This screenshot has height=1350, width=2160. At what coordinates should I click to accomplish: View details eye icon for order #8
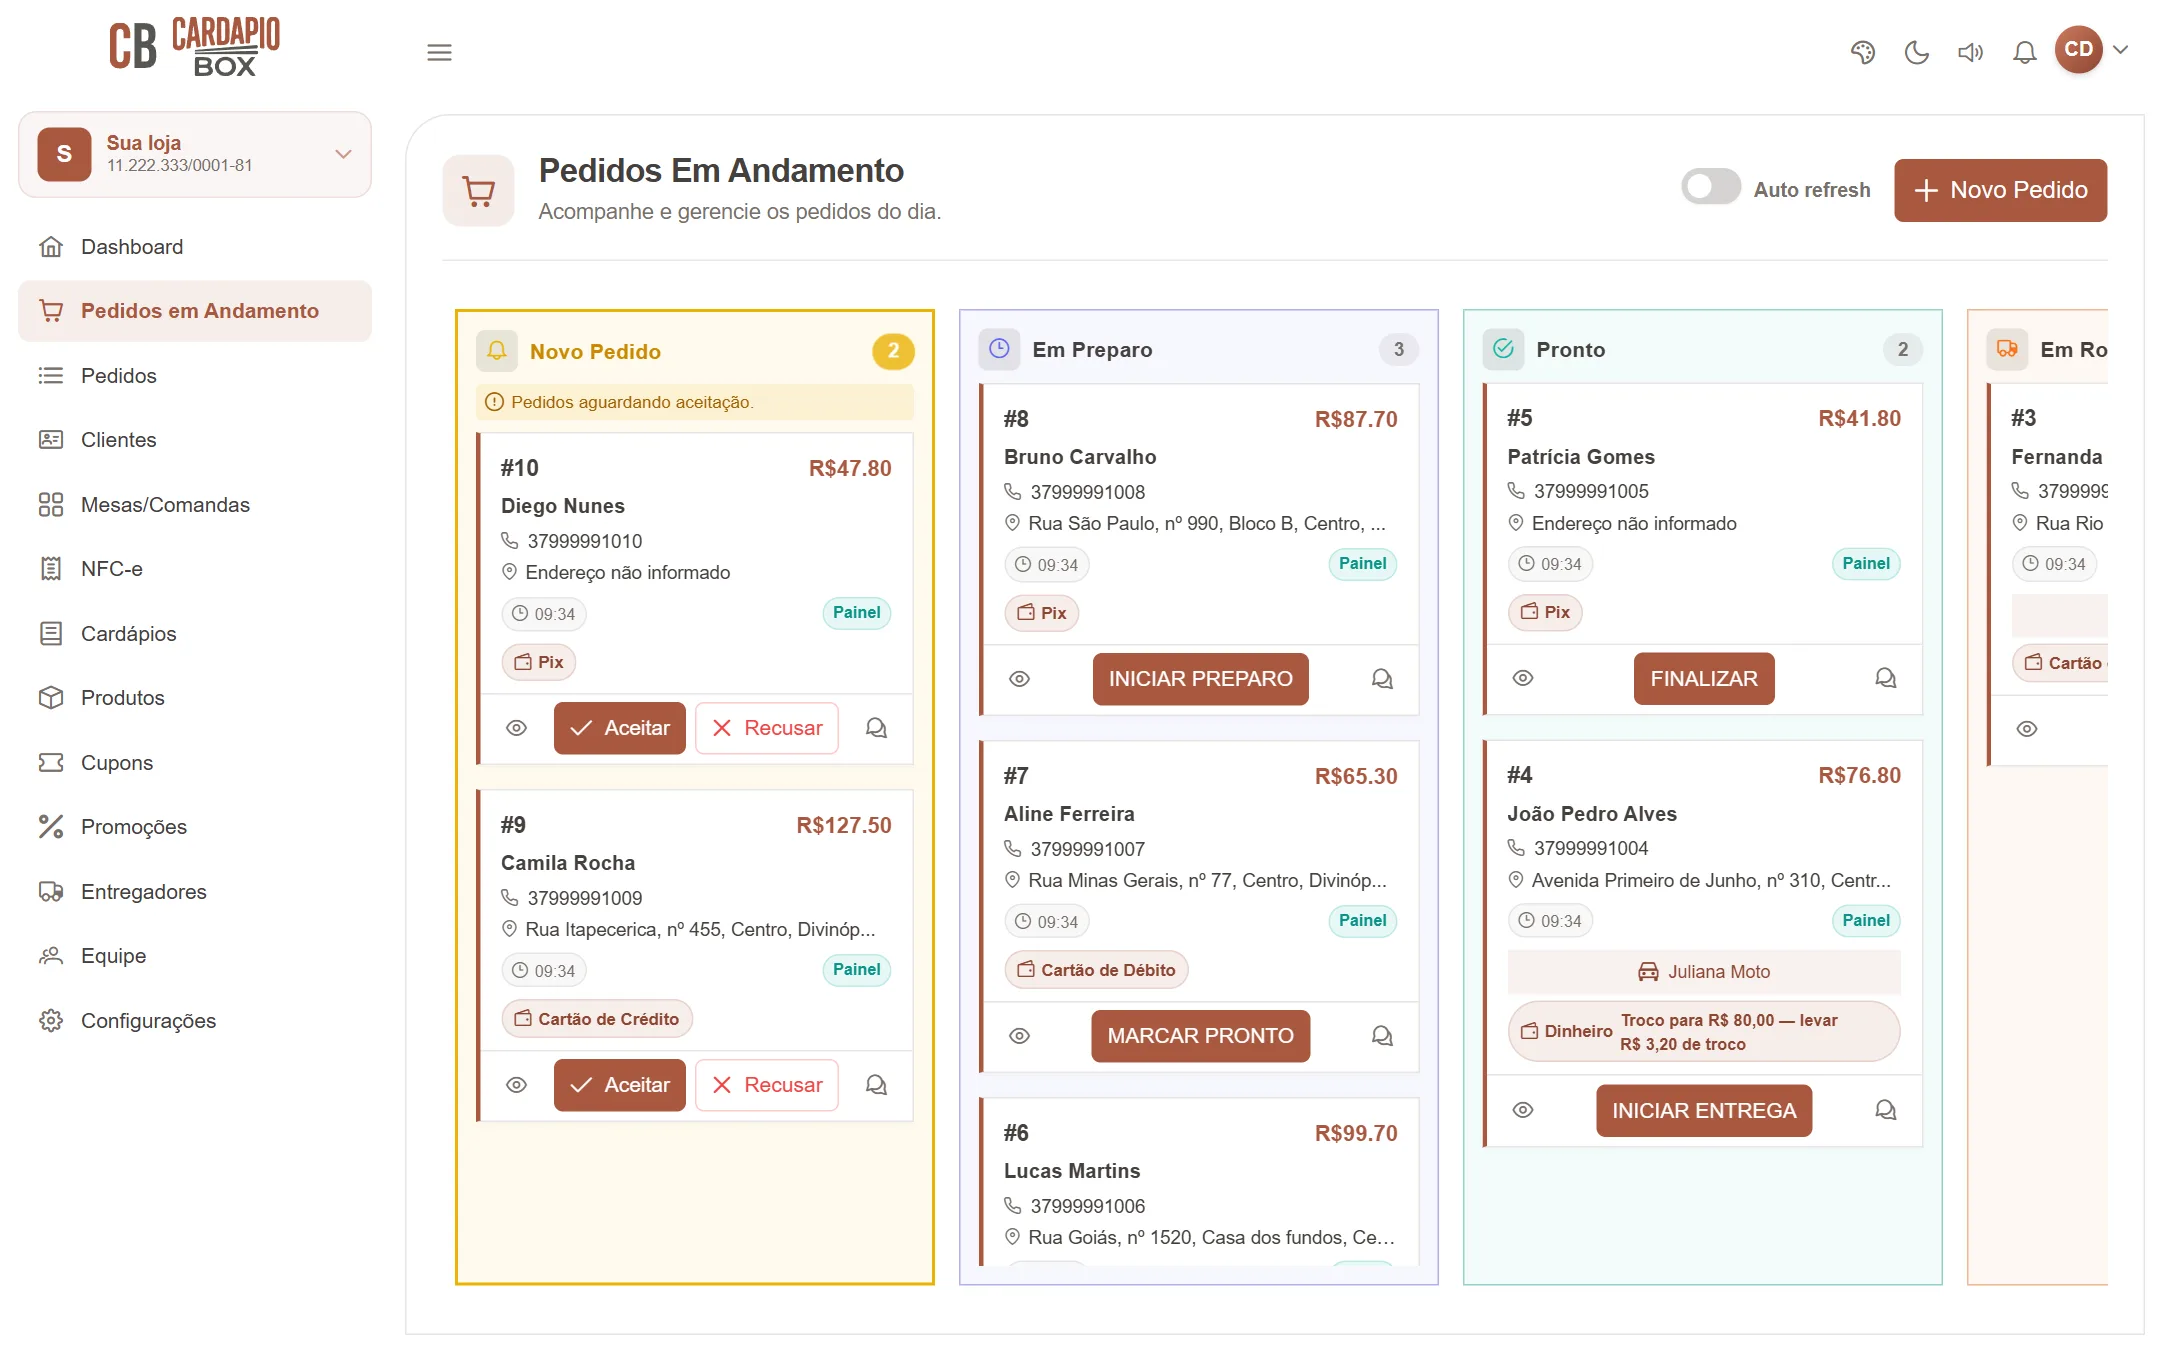point(1019,679)
